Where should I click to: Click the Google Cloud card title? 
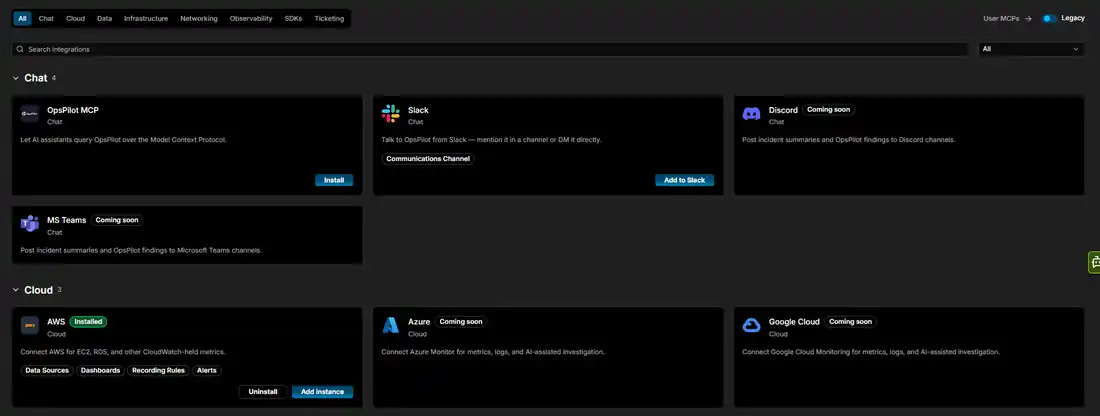coord(794,322)
